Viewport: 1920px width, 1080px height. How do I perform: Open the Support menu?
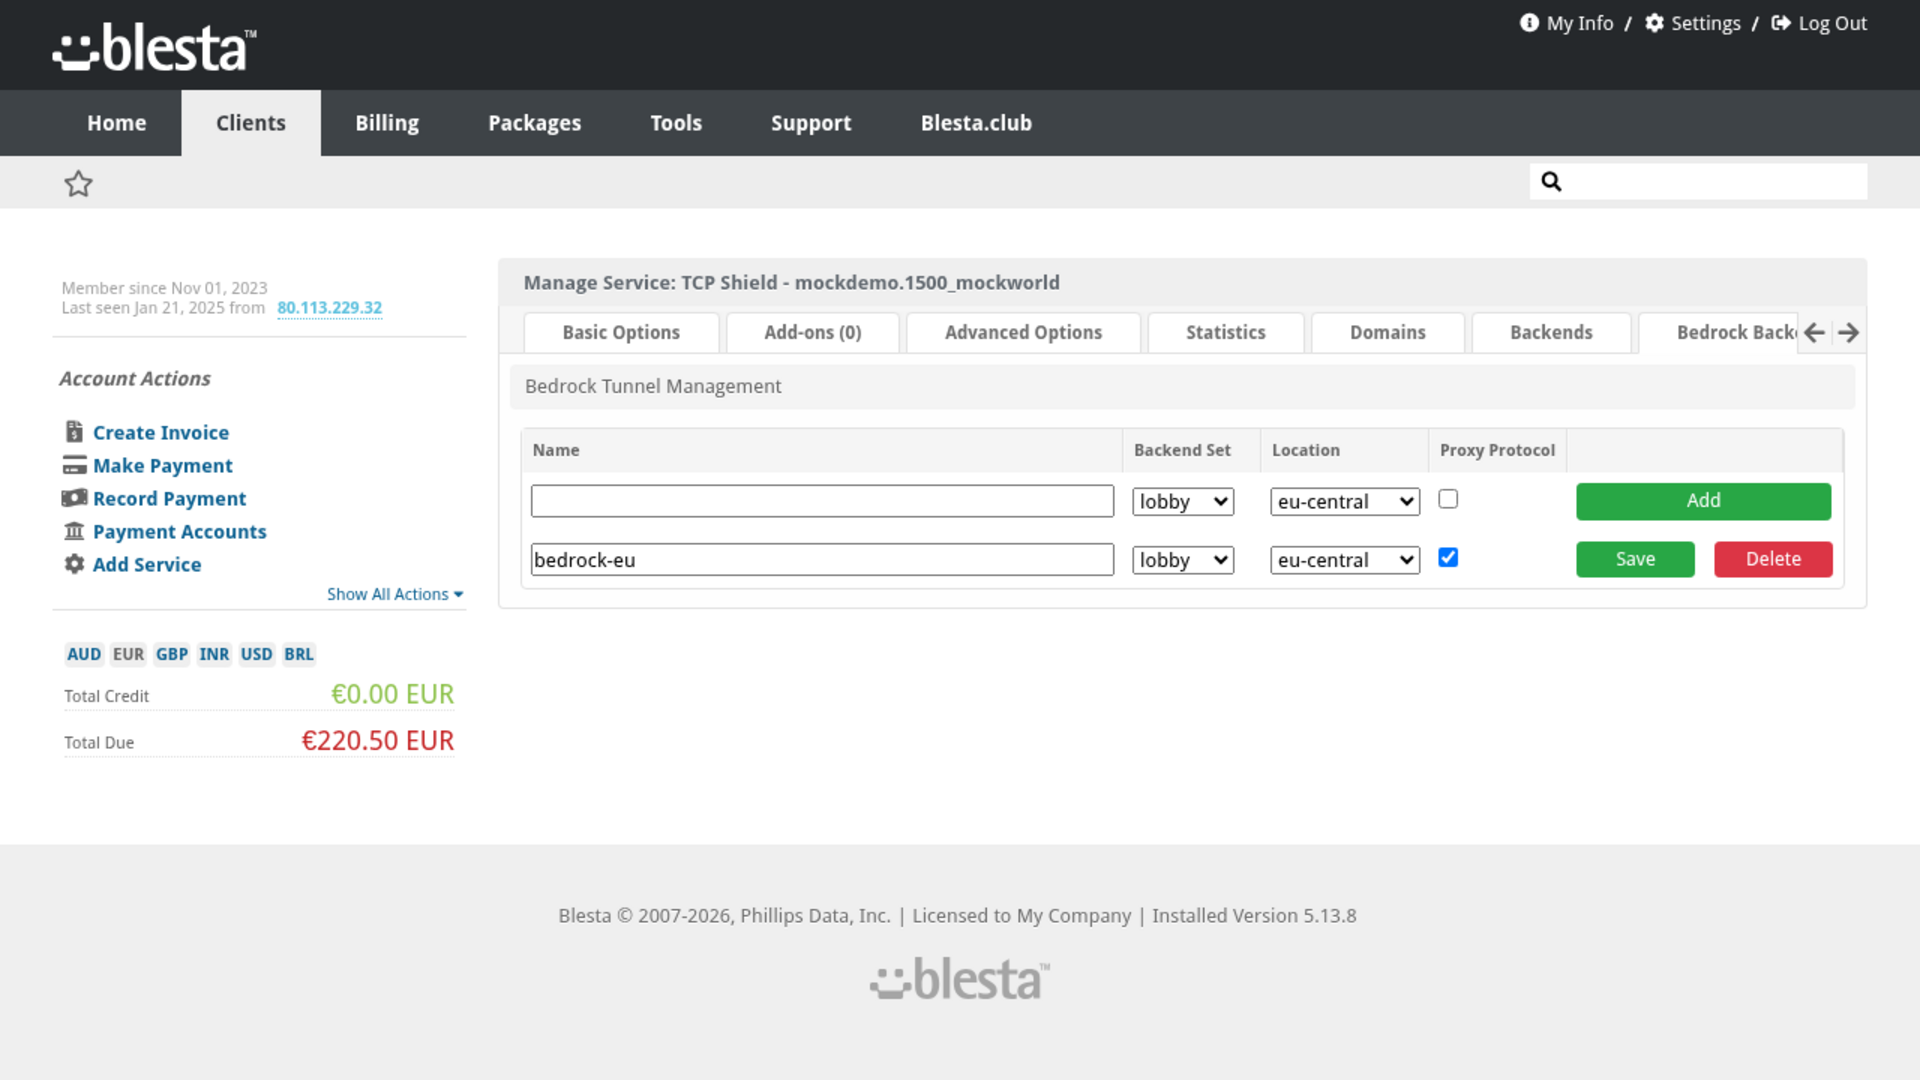click(x=811, y=123)
